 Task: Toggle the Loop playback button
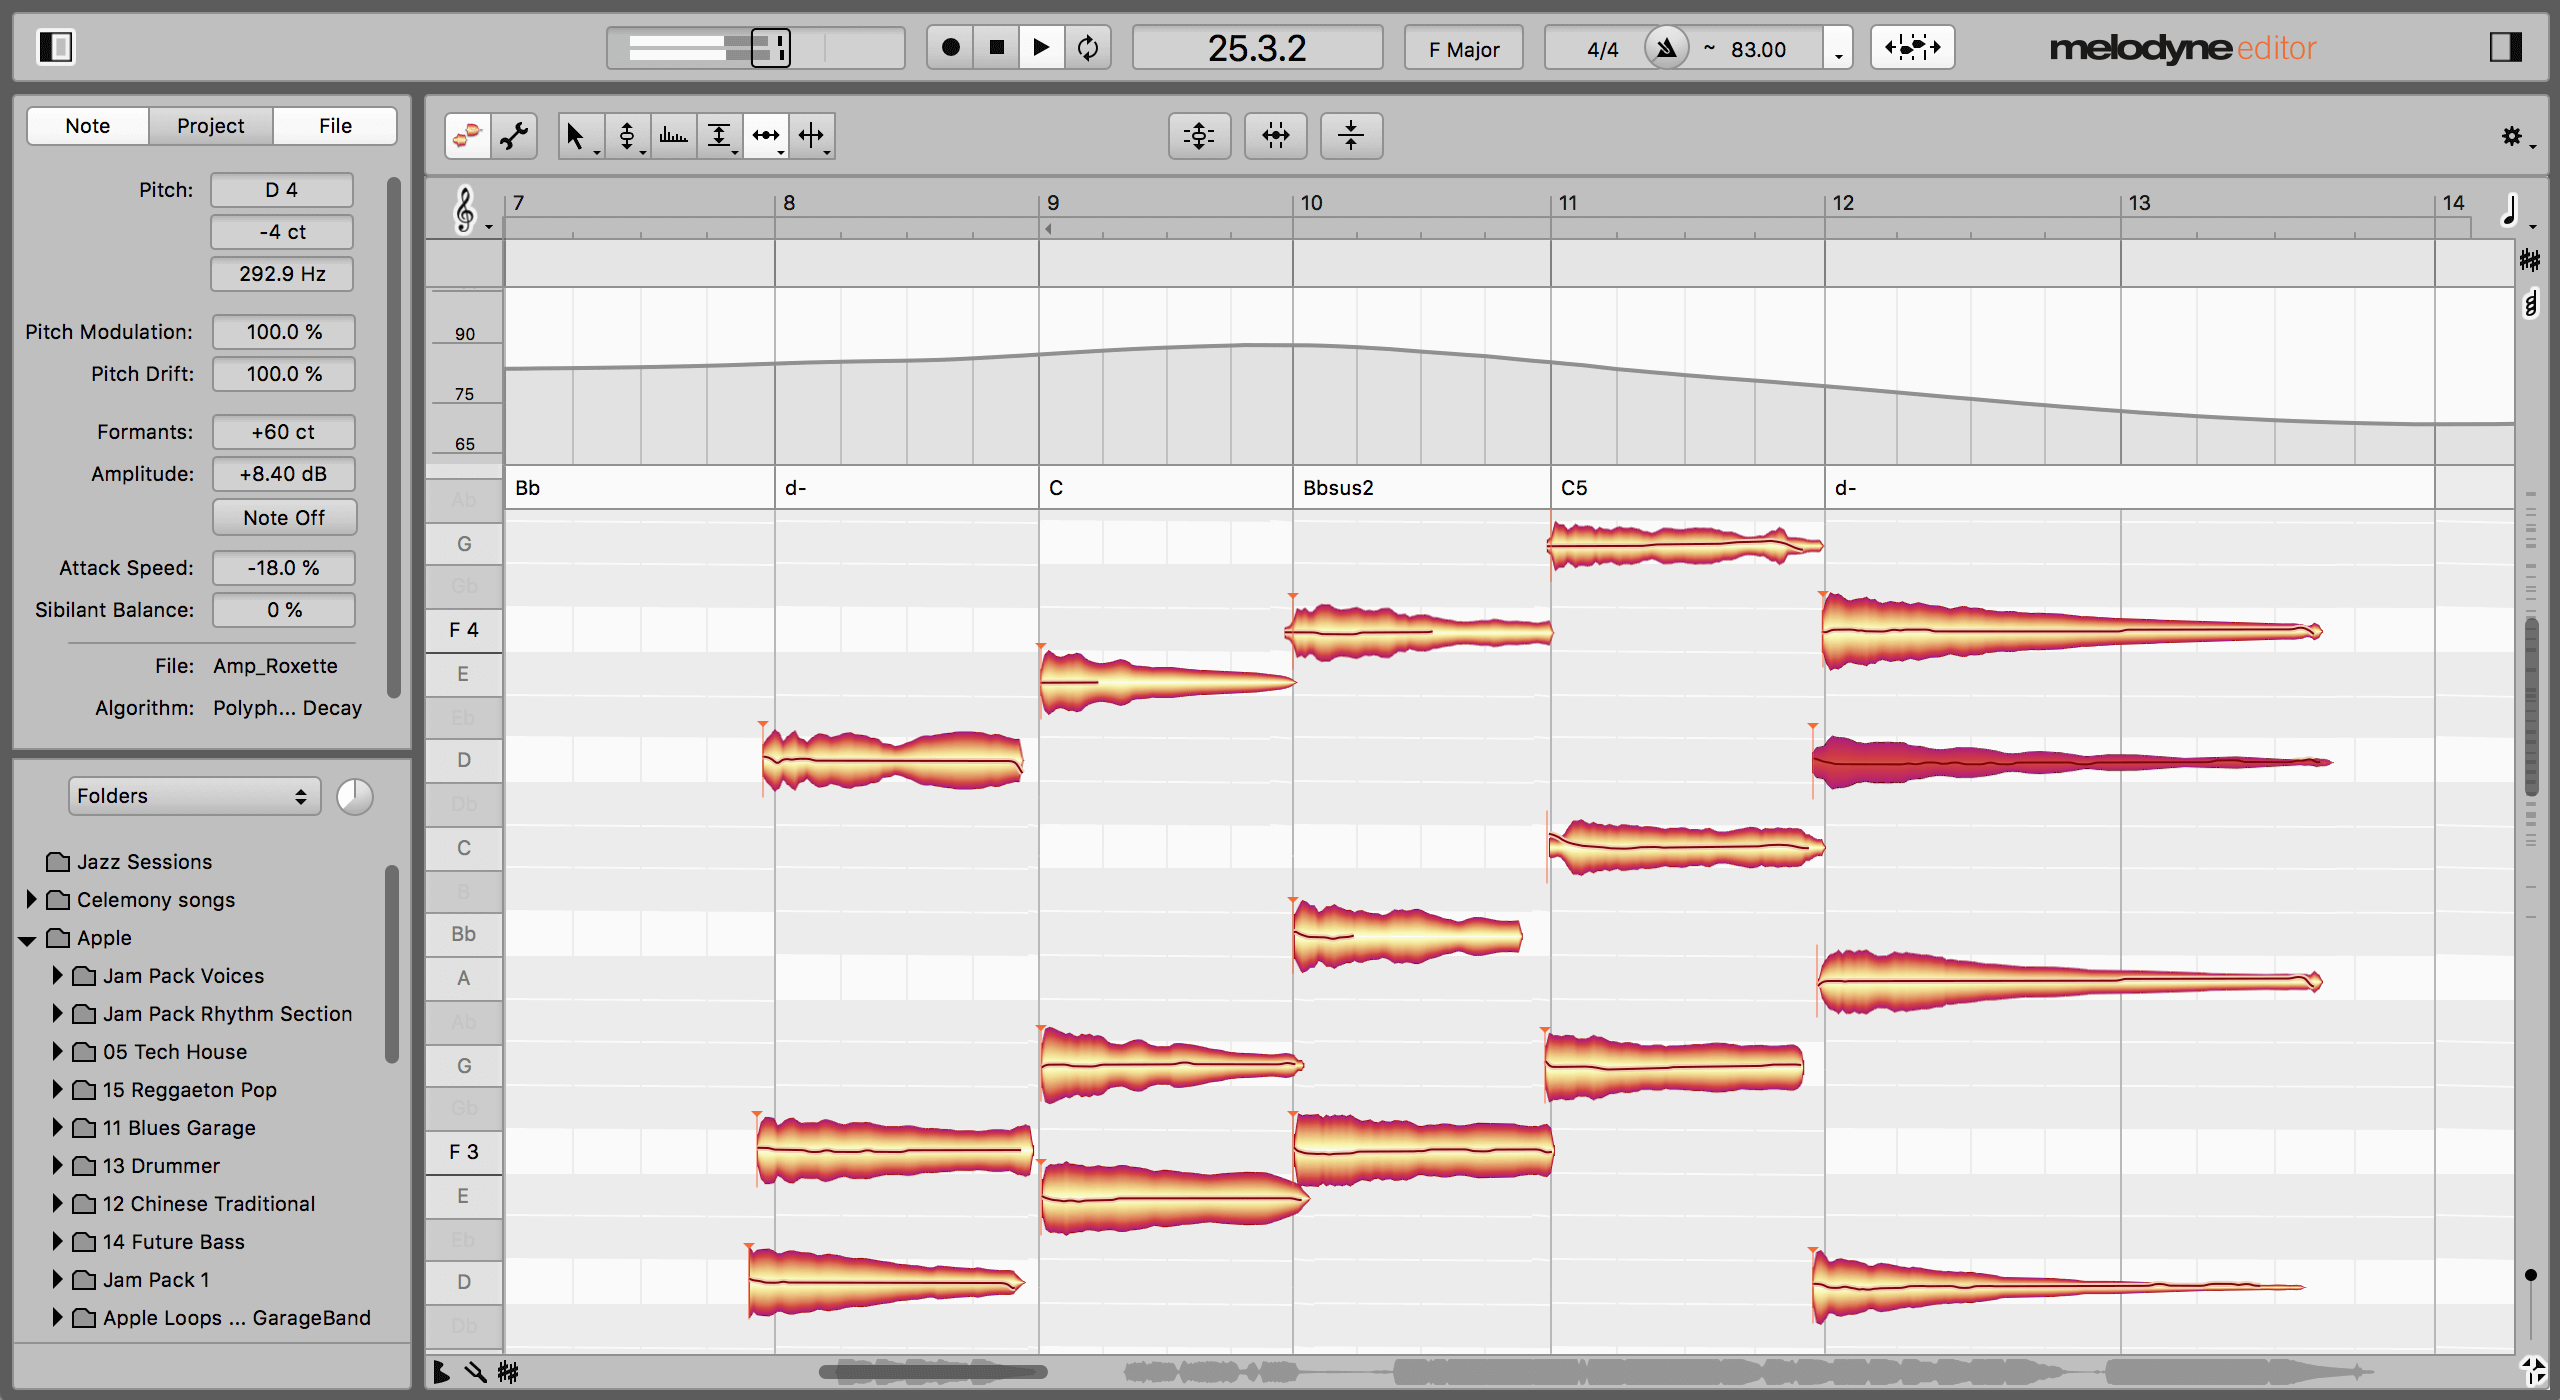[1088, 45]
